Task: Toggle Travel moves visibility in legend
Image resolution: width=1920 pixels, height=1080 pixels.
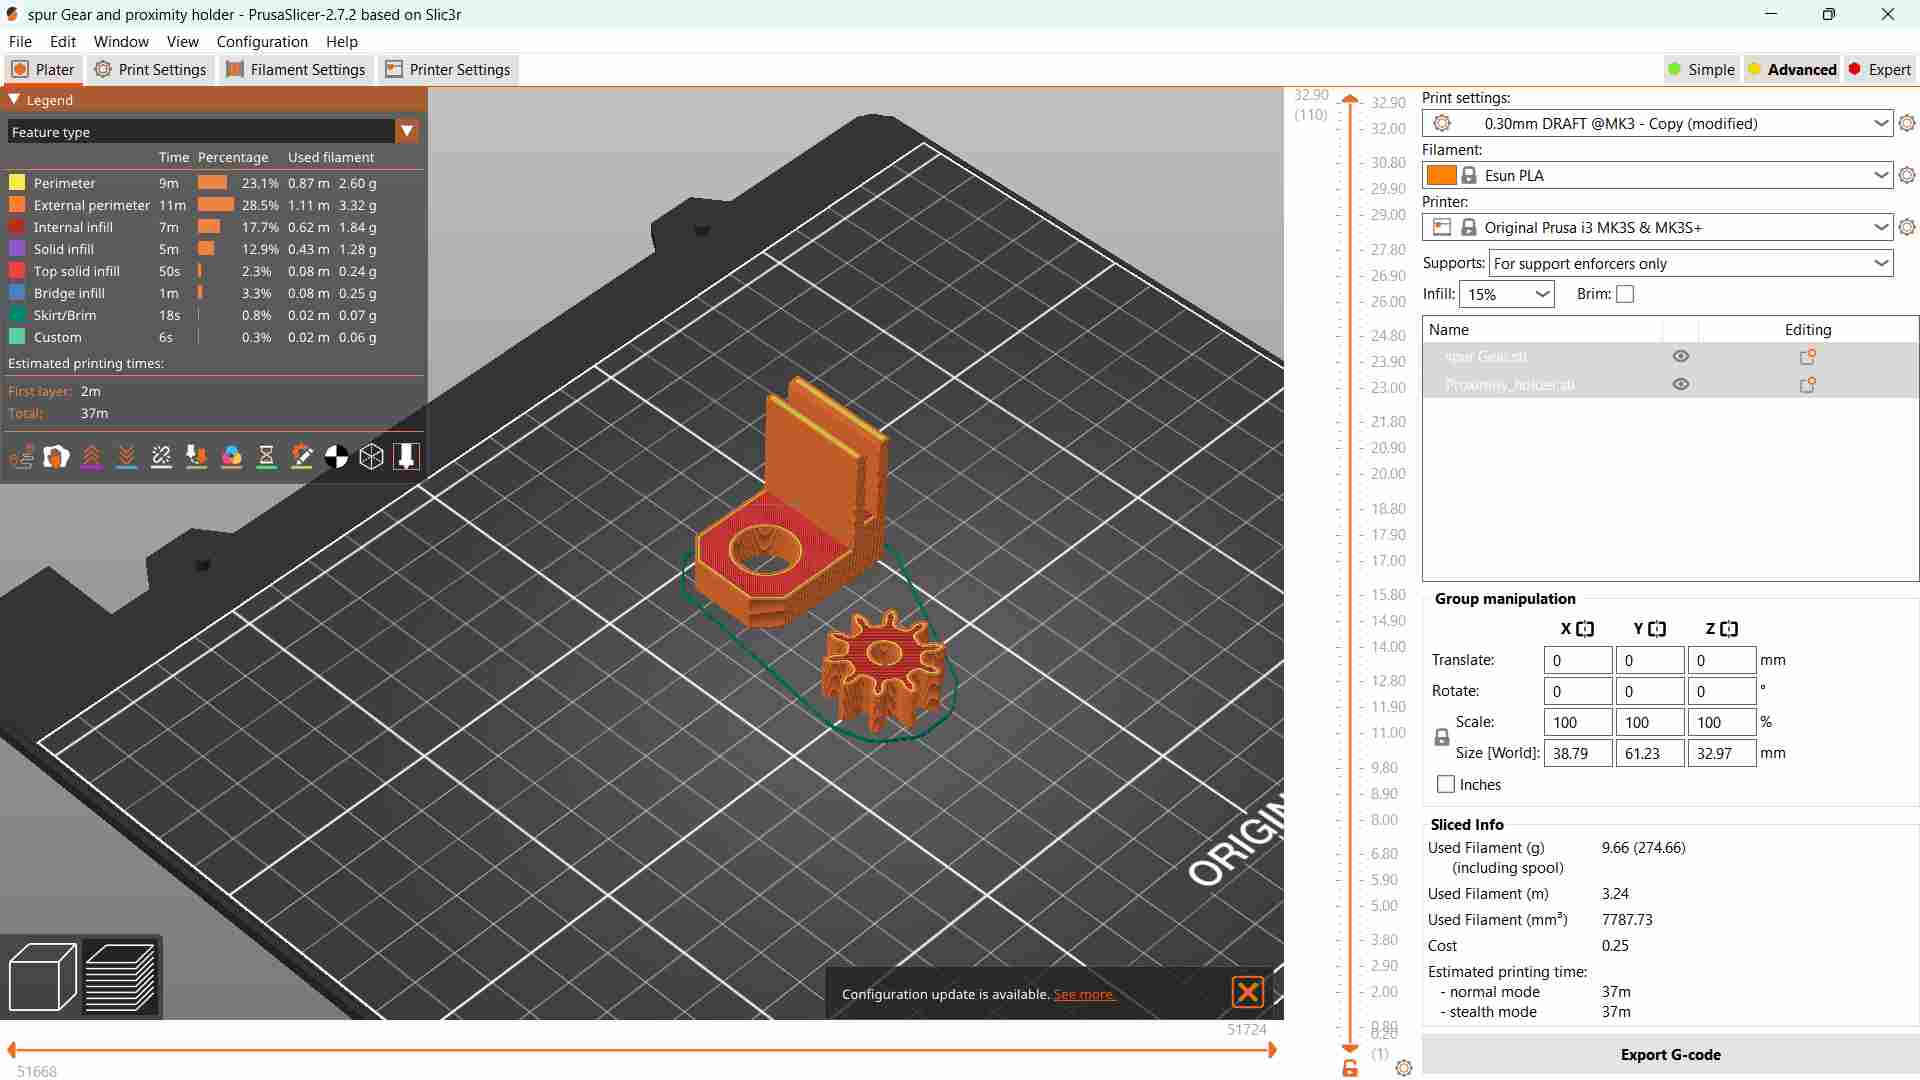Action: click(x=22, y=457)
